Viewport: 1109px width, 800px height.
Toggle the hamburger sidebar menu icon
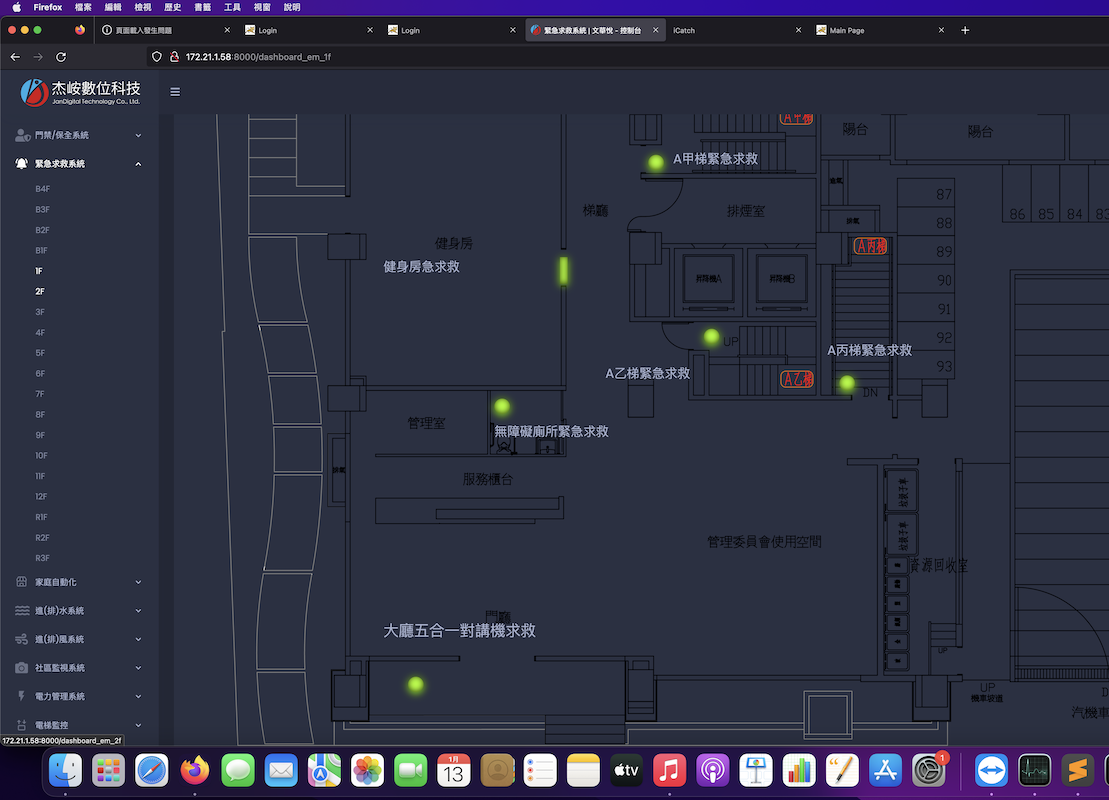[x=175, y=92]
